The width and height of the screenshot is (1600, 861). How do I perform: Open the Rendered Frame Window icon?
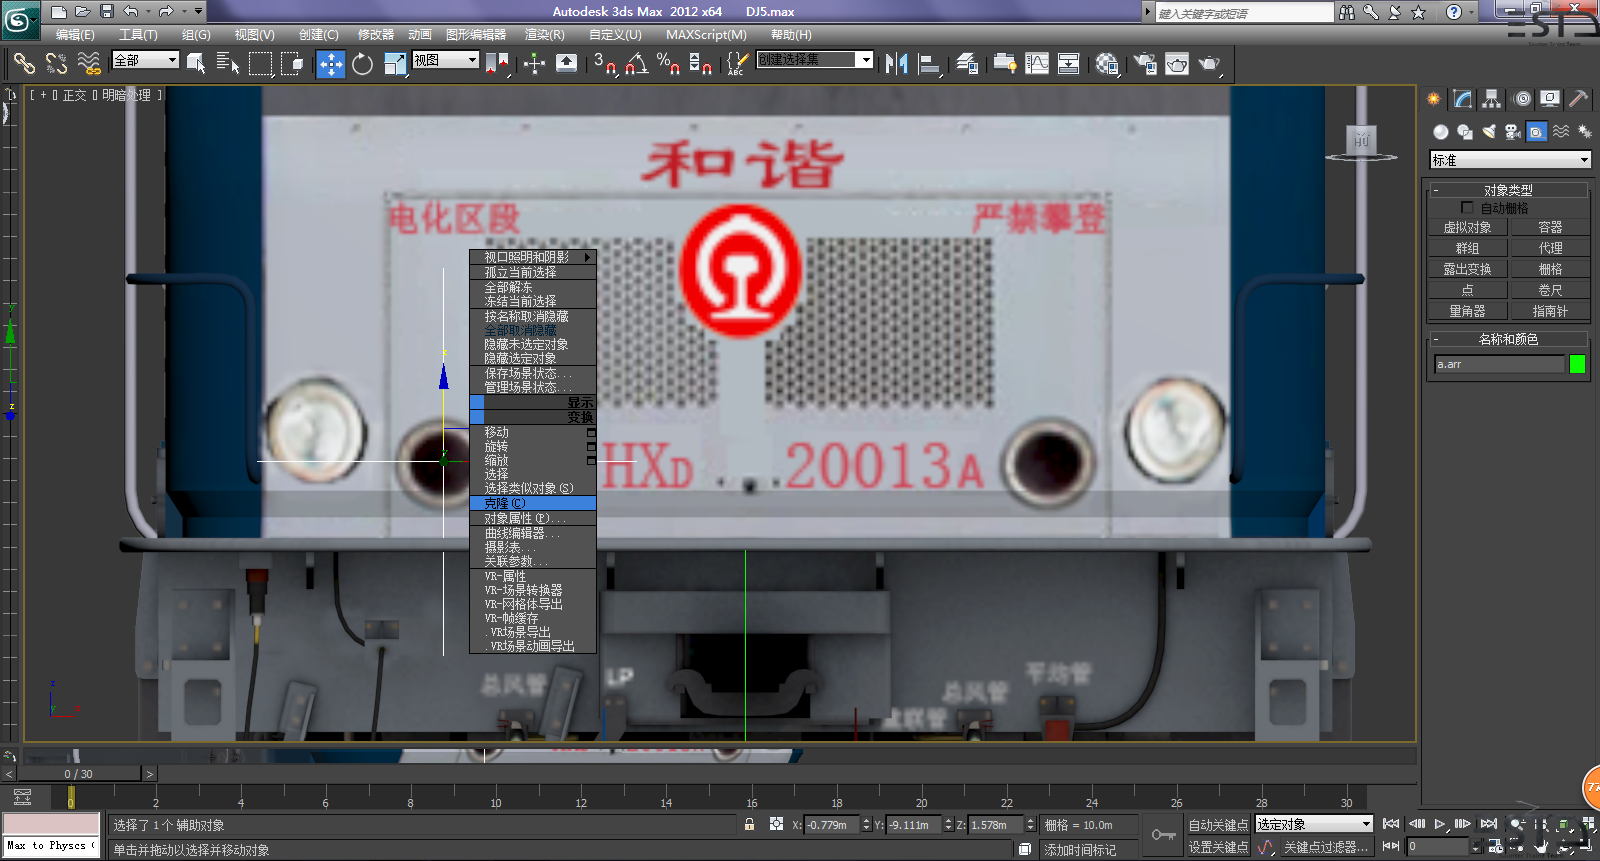pyautogui.click(x=1177, y=64)
